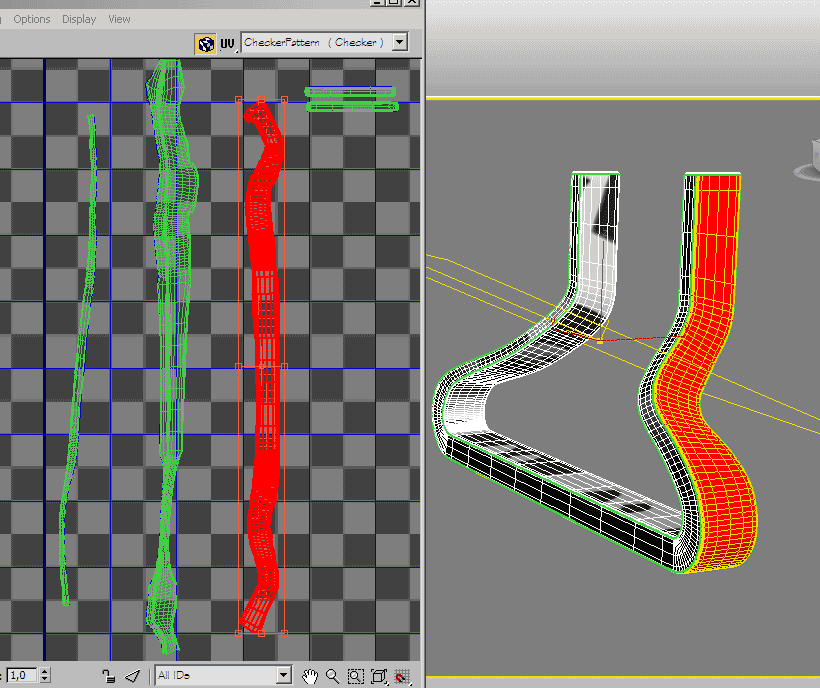Toggle the lock selection padlock
This screenshot has width=820, height=688.
109,676
